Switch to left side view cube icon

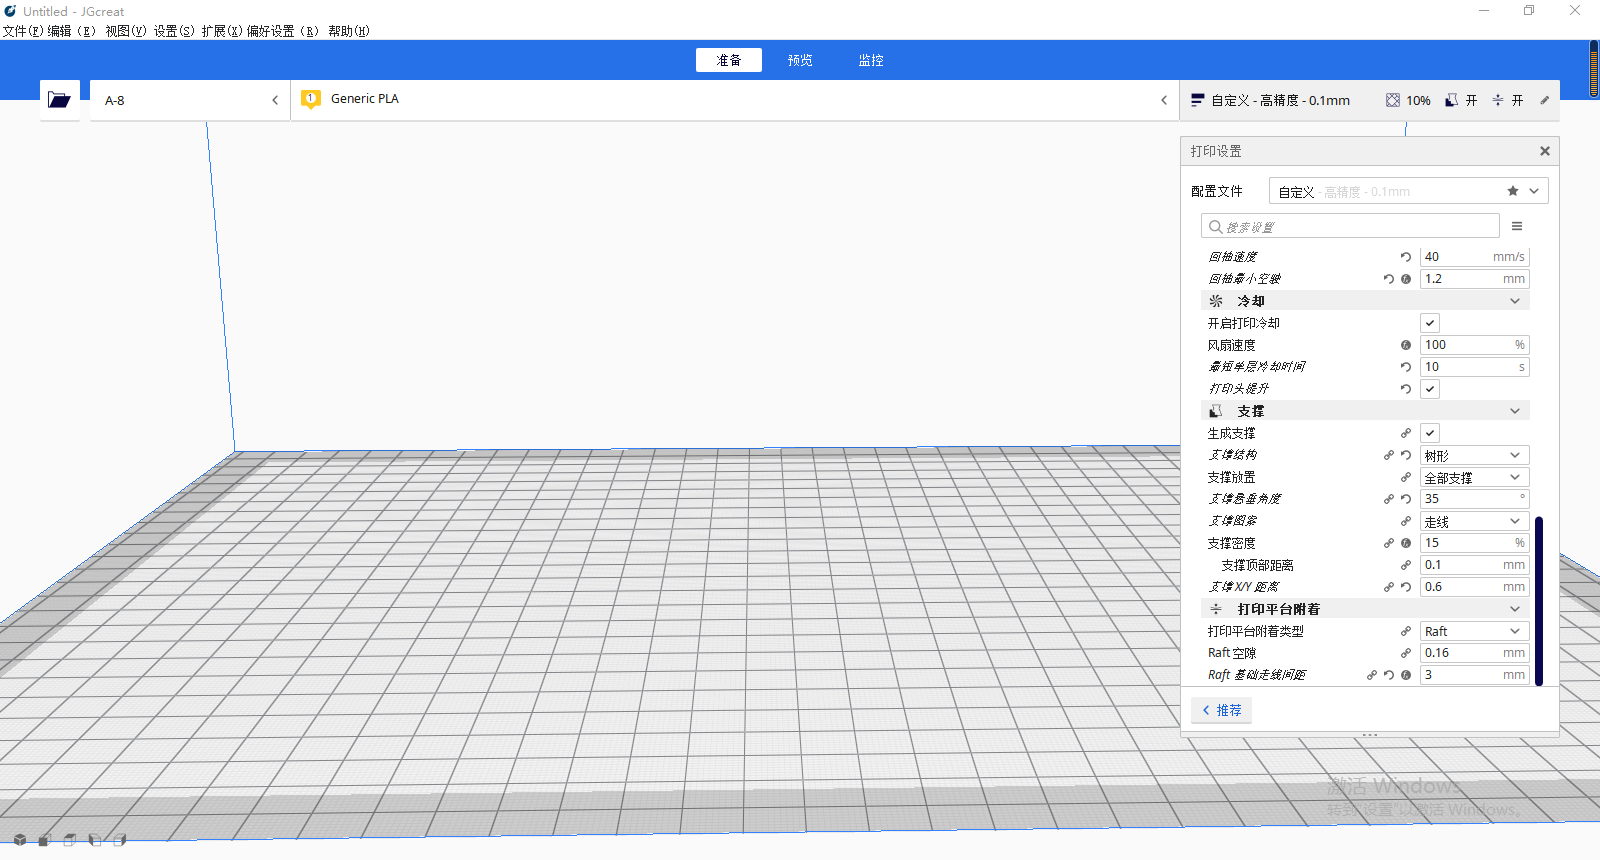coord(95,840)
